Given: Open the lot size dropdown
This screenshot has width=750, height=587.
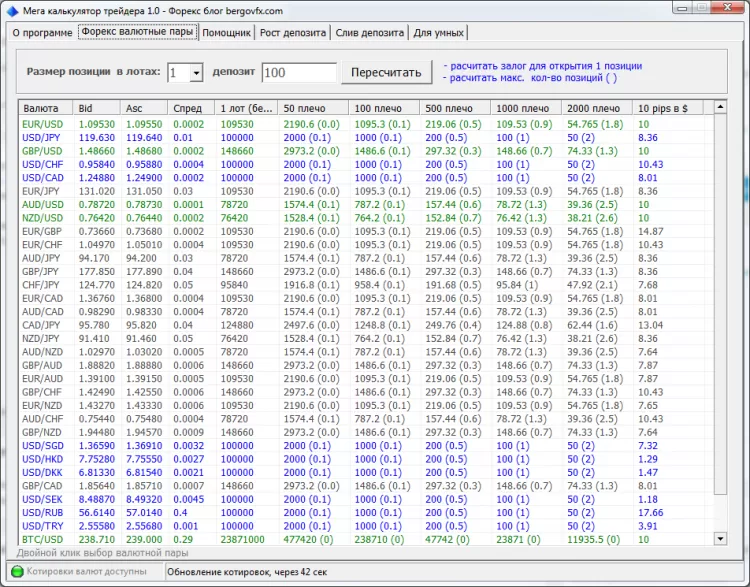Looking at the screenshot, I should click(x=196, y=73).
